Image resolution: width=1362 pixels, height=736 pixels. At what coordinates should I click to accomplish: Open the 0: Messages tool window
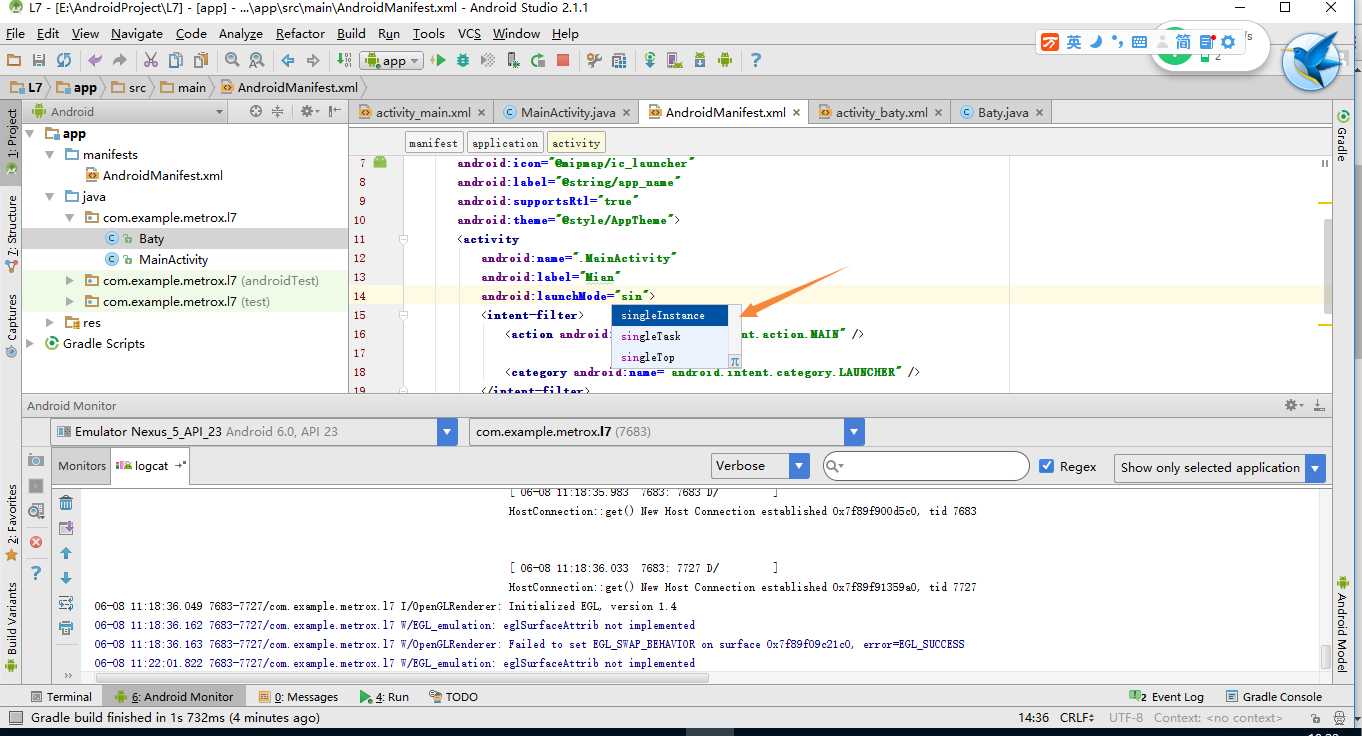point(298,697)
